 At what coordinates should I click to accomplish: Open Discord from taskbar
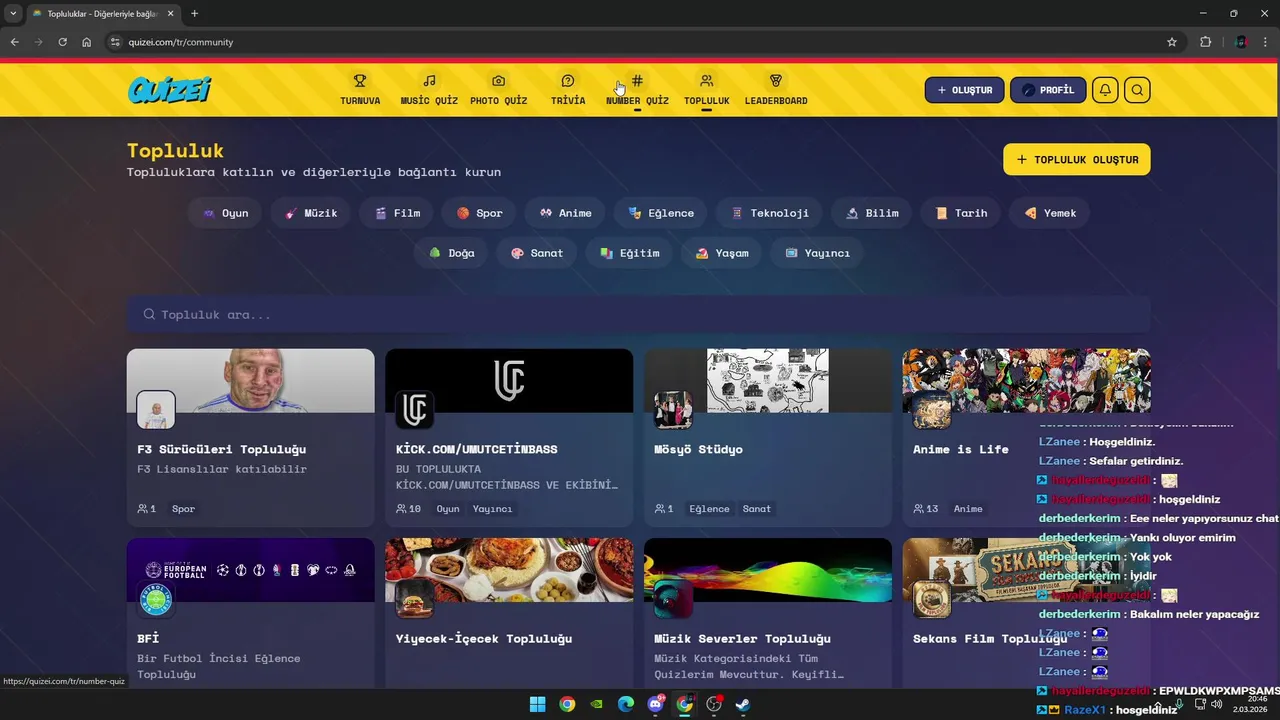tap(655, 704)
